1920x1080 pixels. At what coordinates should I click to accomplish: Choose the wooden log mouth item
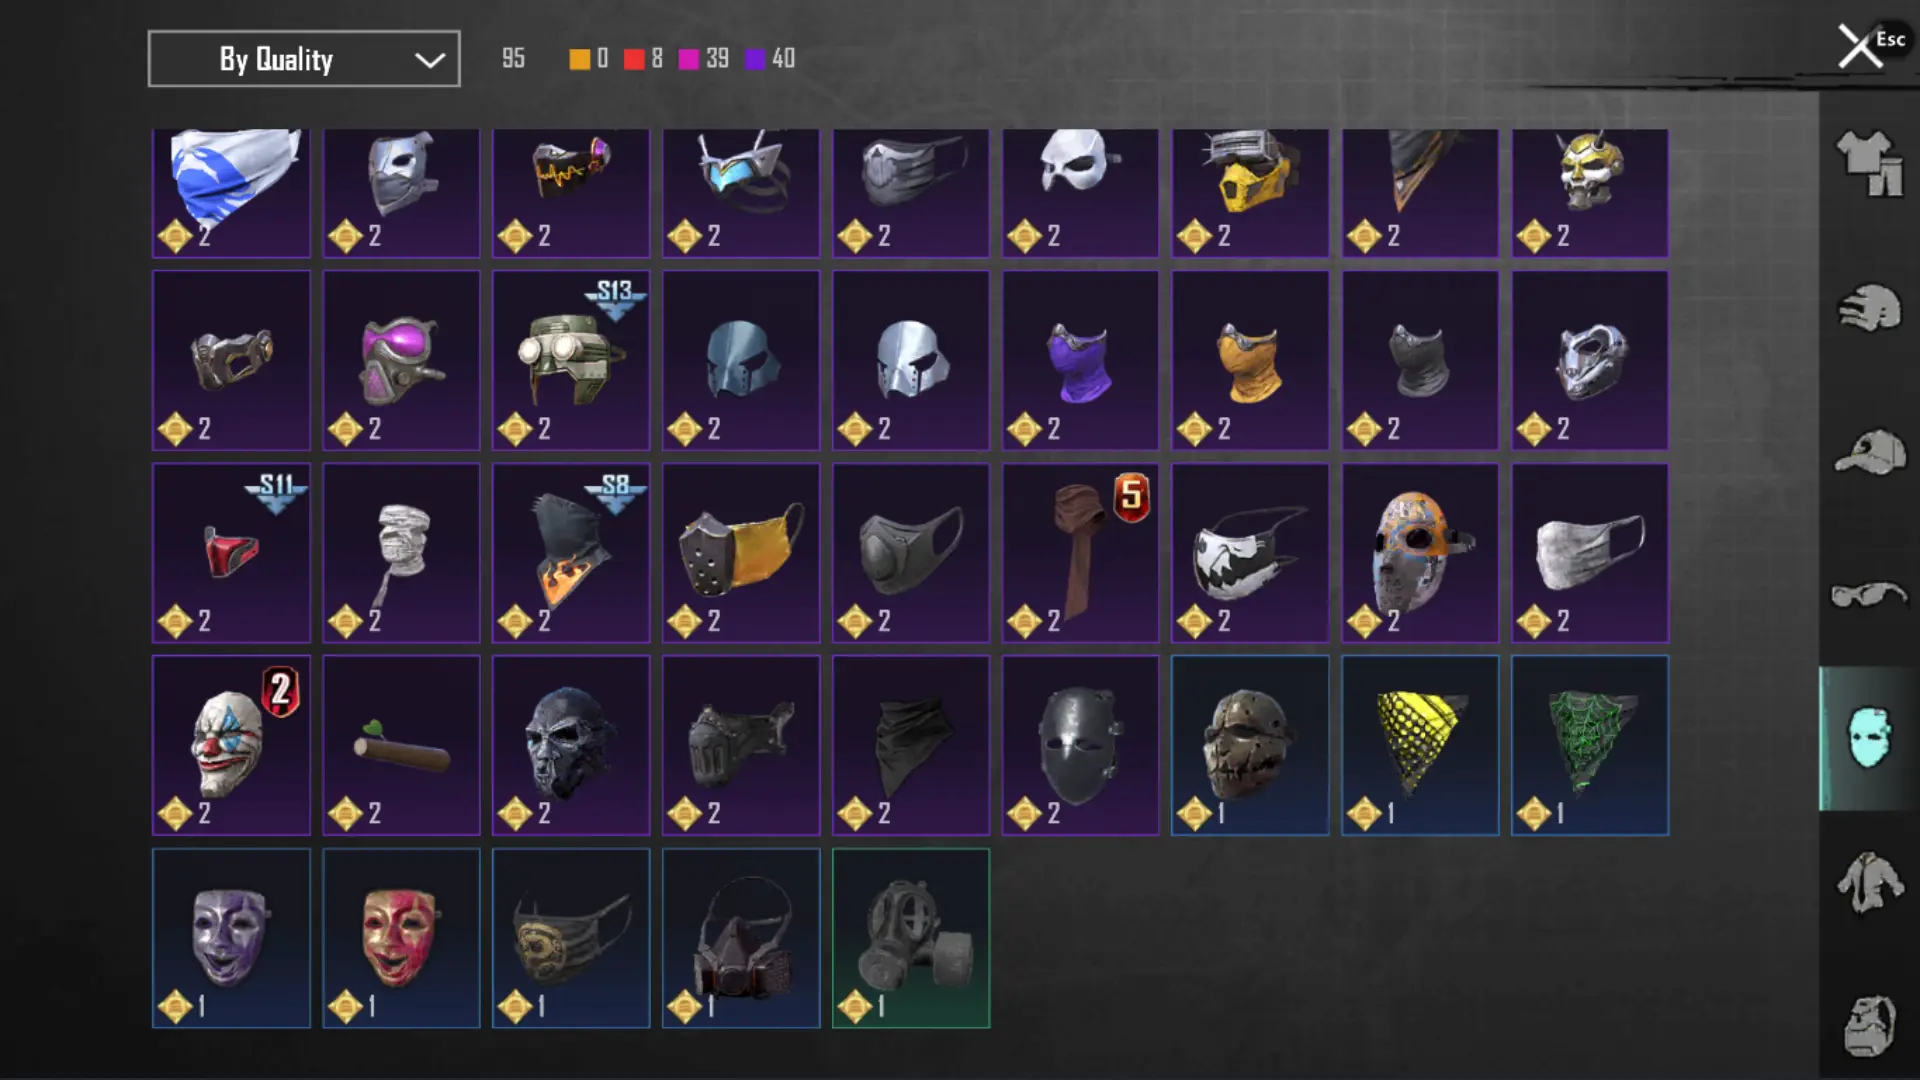401,745
